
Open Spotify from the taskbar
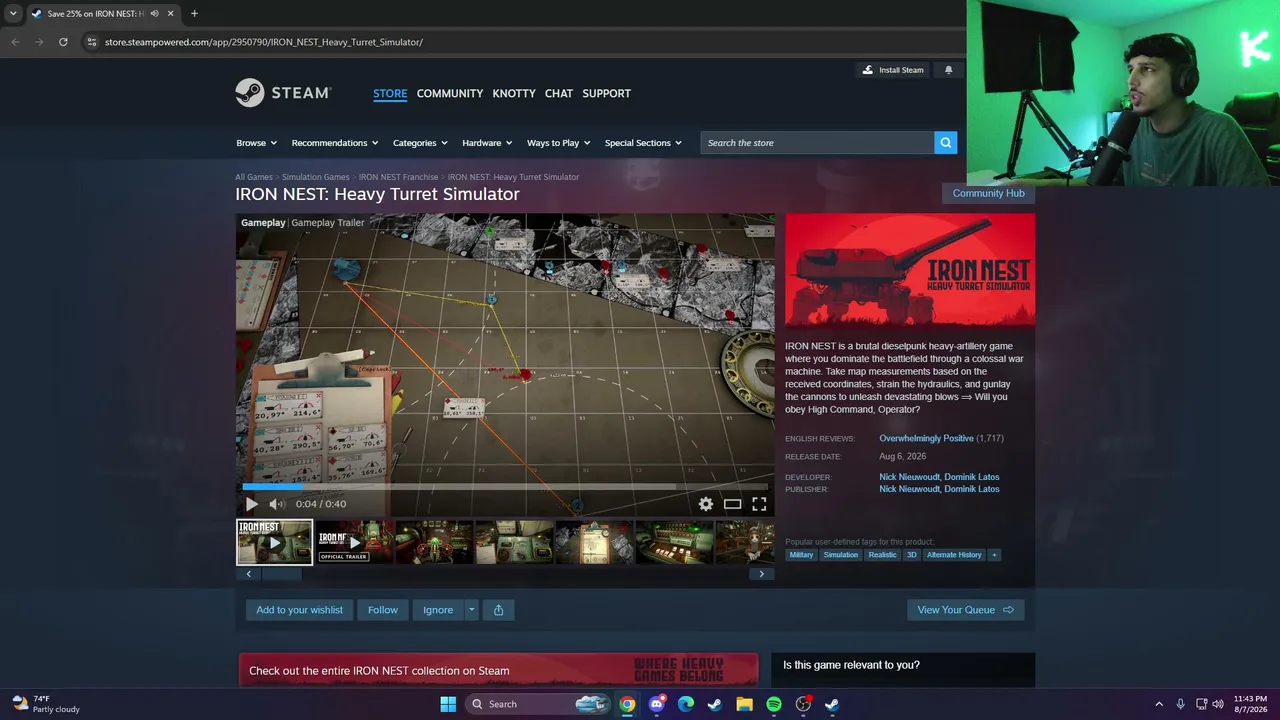(774, 704)
